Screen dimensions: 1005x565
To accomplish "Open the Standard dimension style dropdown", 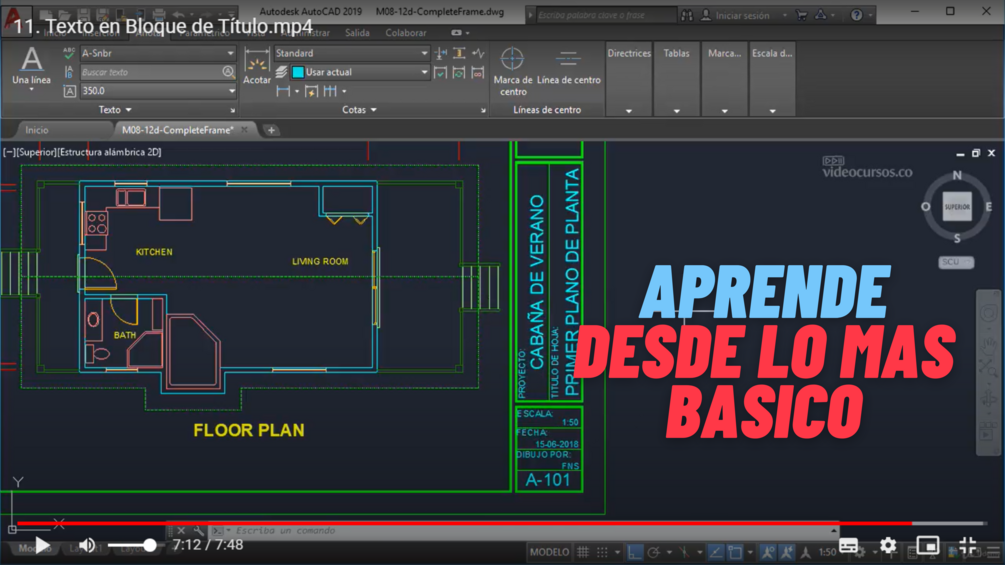I will point(351,53).
